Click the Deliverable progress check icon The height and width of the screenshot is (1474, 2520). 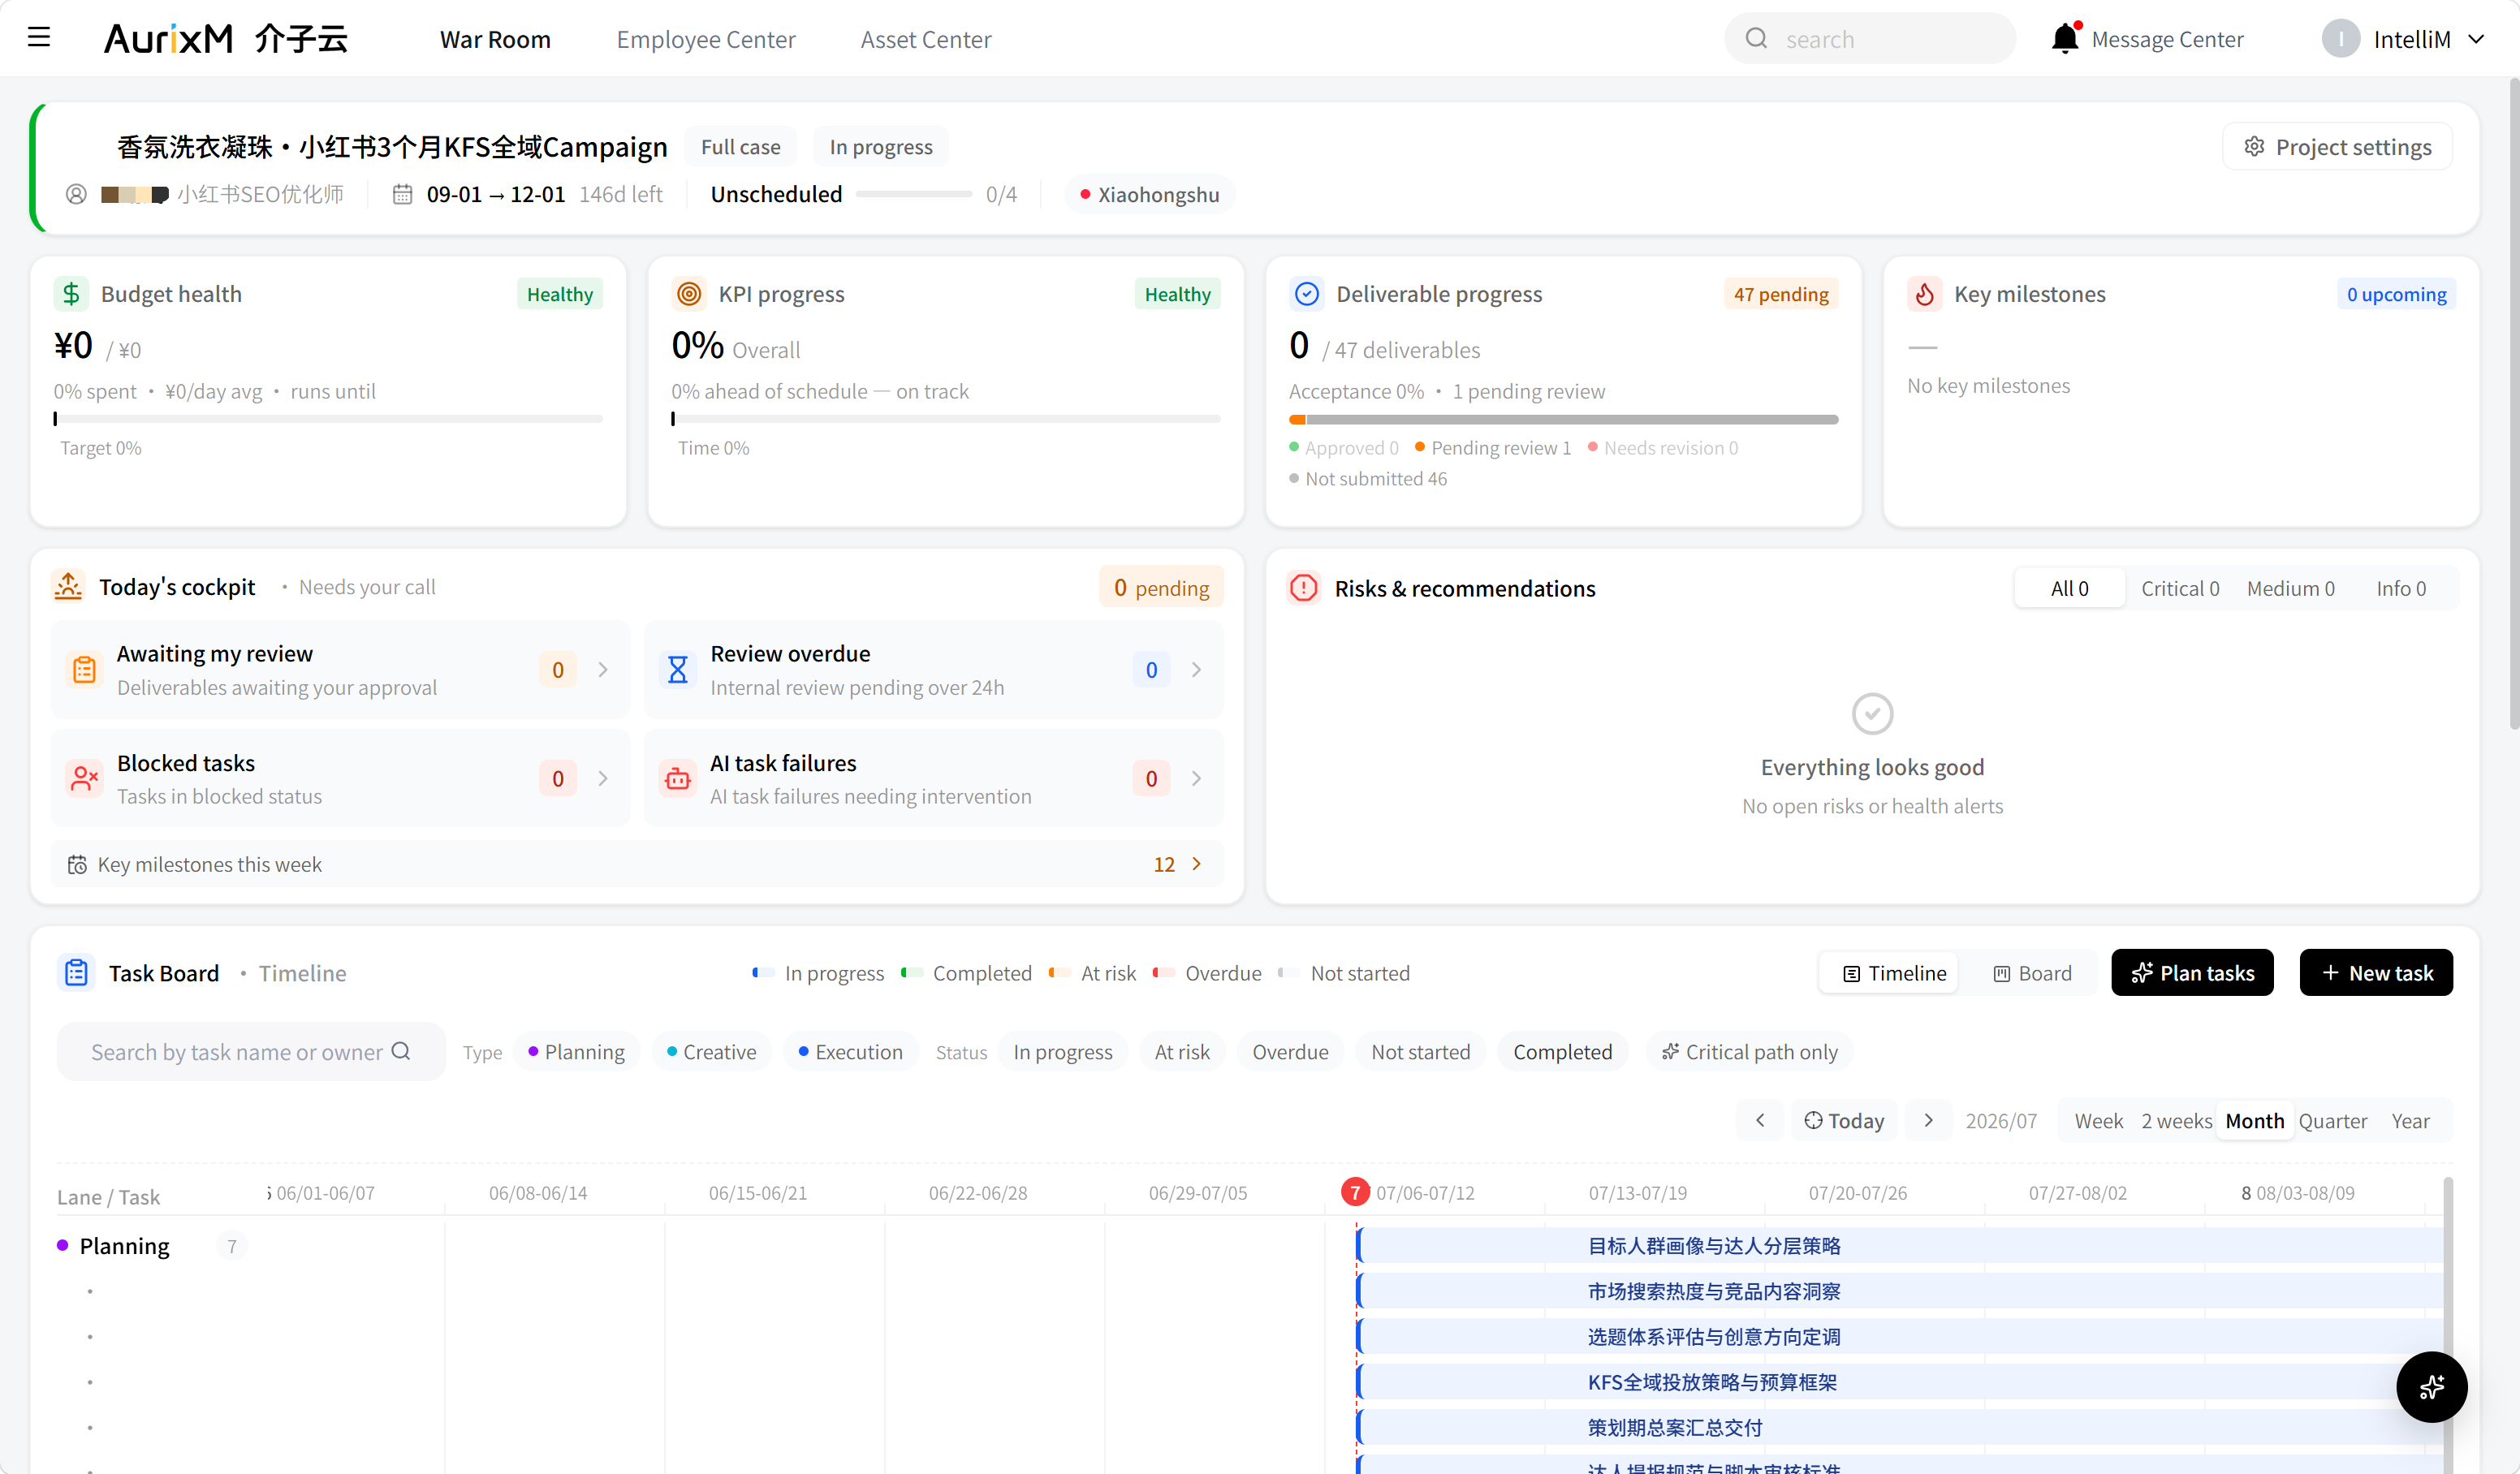(1306, 294)
